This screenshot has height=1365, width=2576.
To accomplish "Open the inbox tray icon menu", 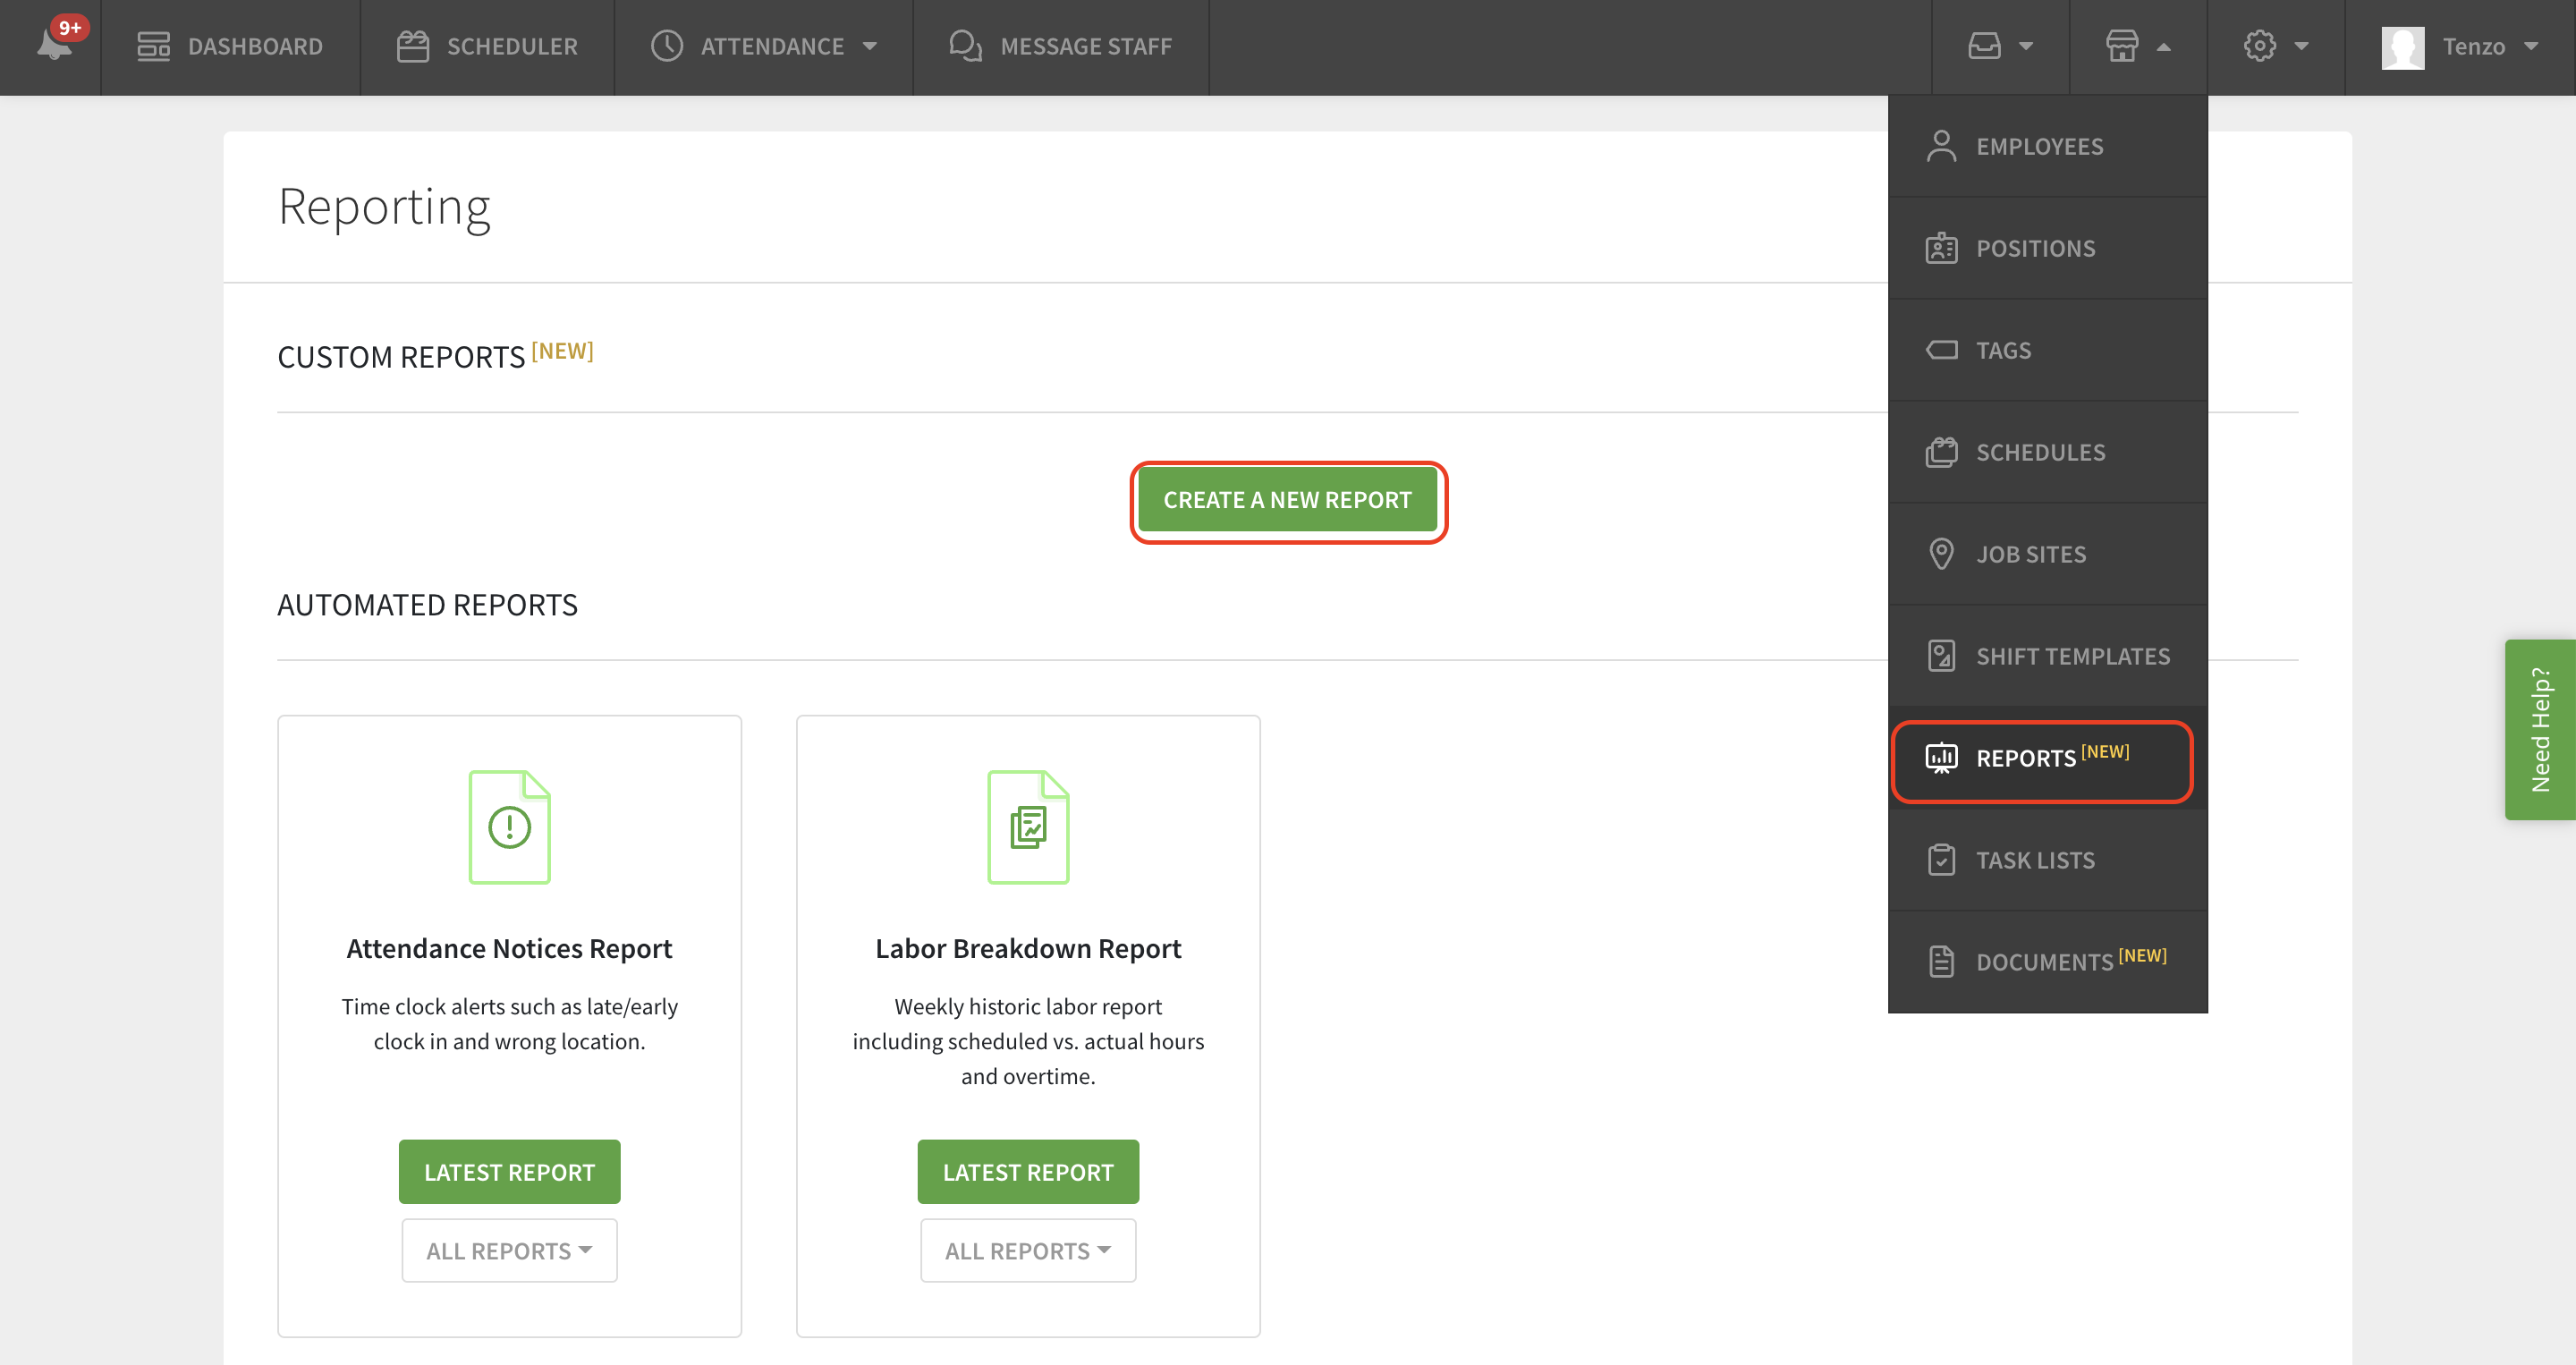I will click(x=1985, y=46).
